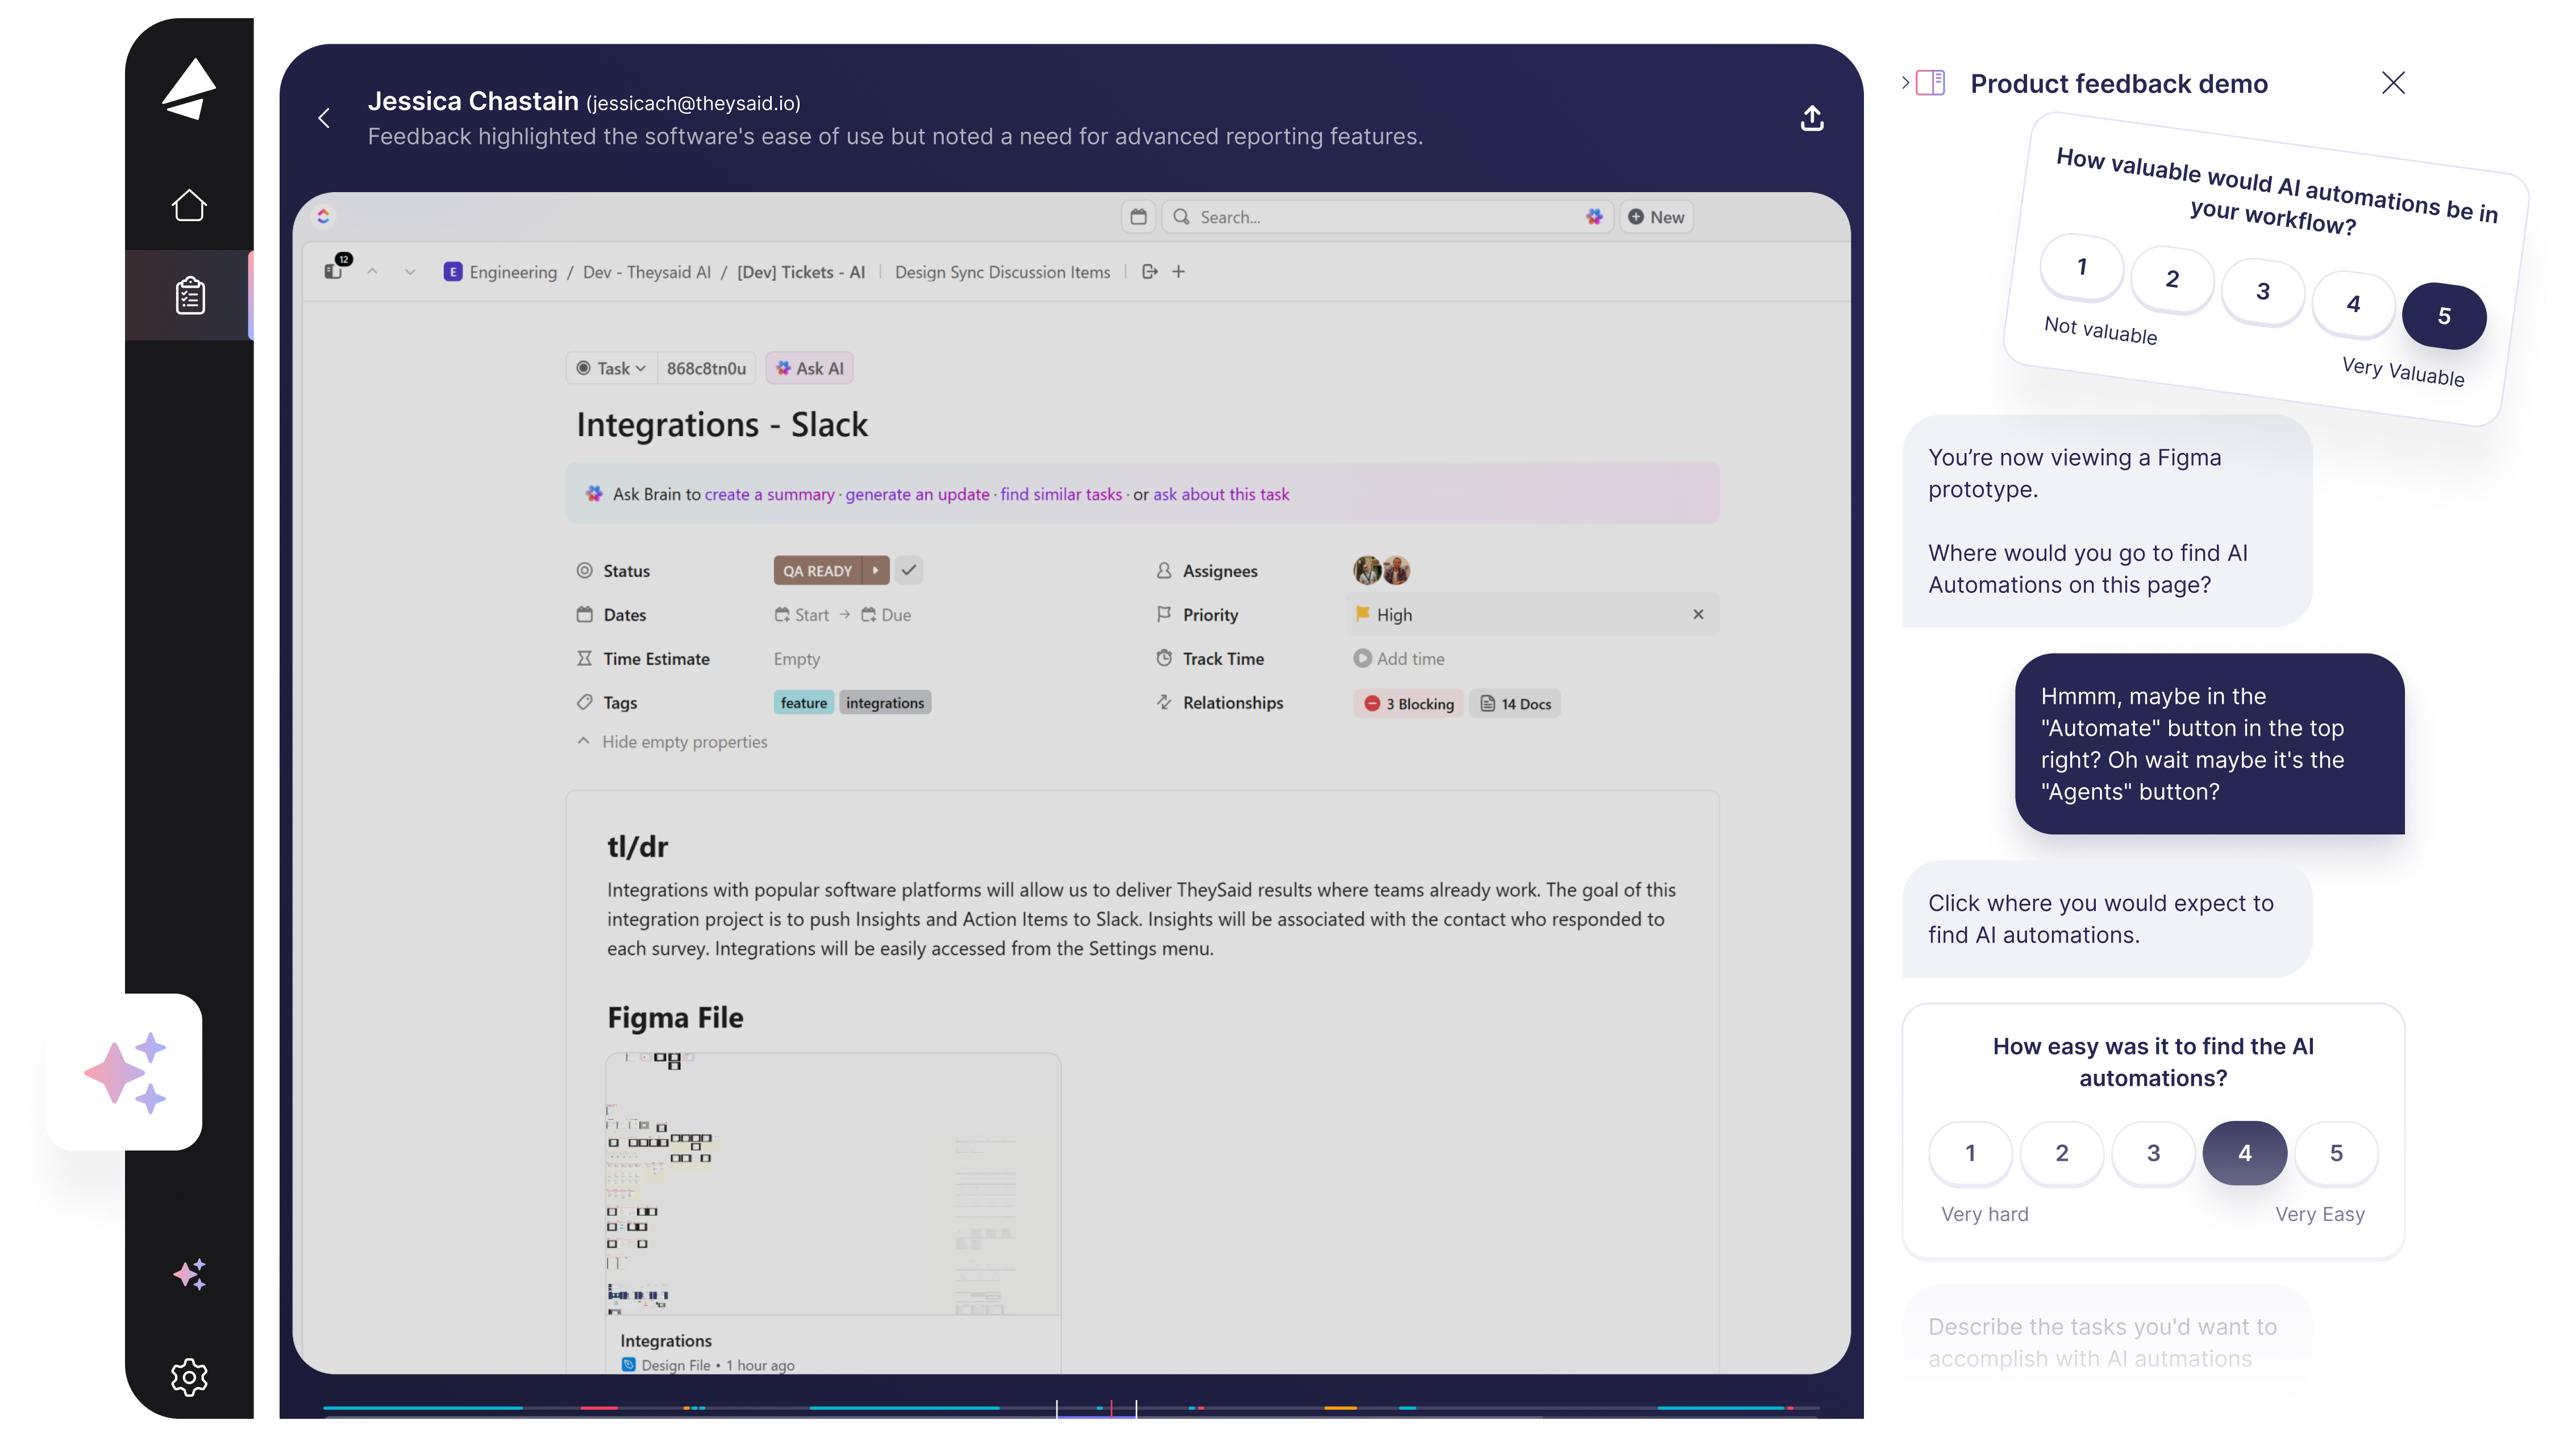The image size is (2576, 1437).
Task: Open the Task type dropdown
Action: 612,368
